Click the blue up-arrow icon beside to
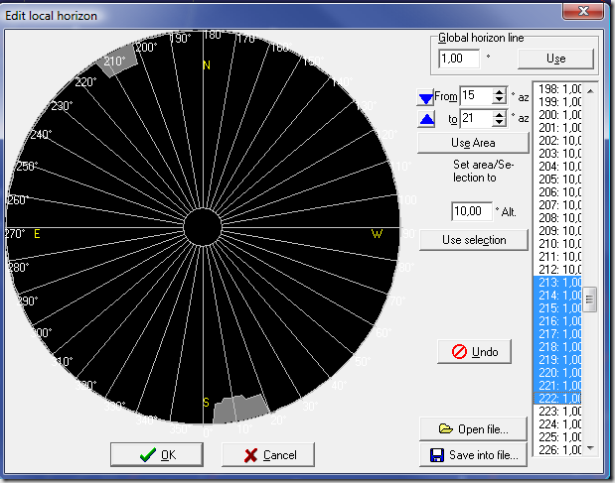Viewport: 615px width, 483px height. tap(425, 119)
